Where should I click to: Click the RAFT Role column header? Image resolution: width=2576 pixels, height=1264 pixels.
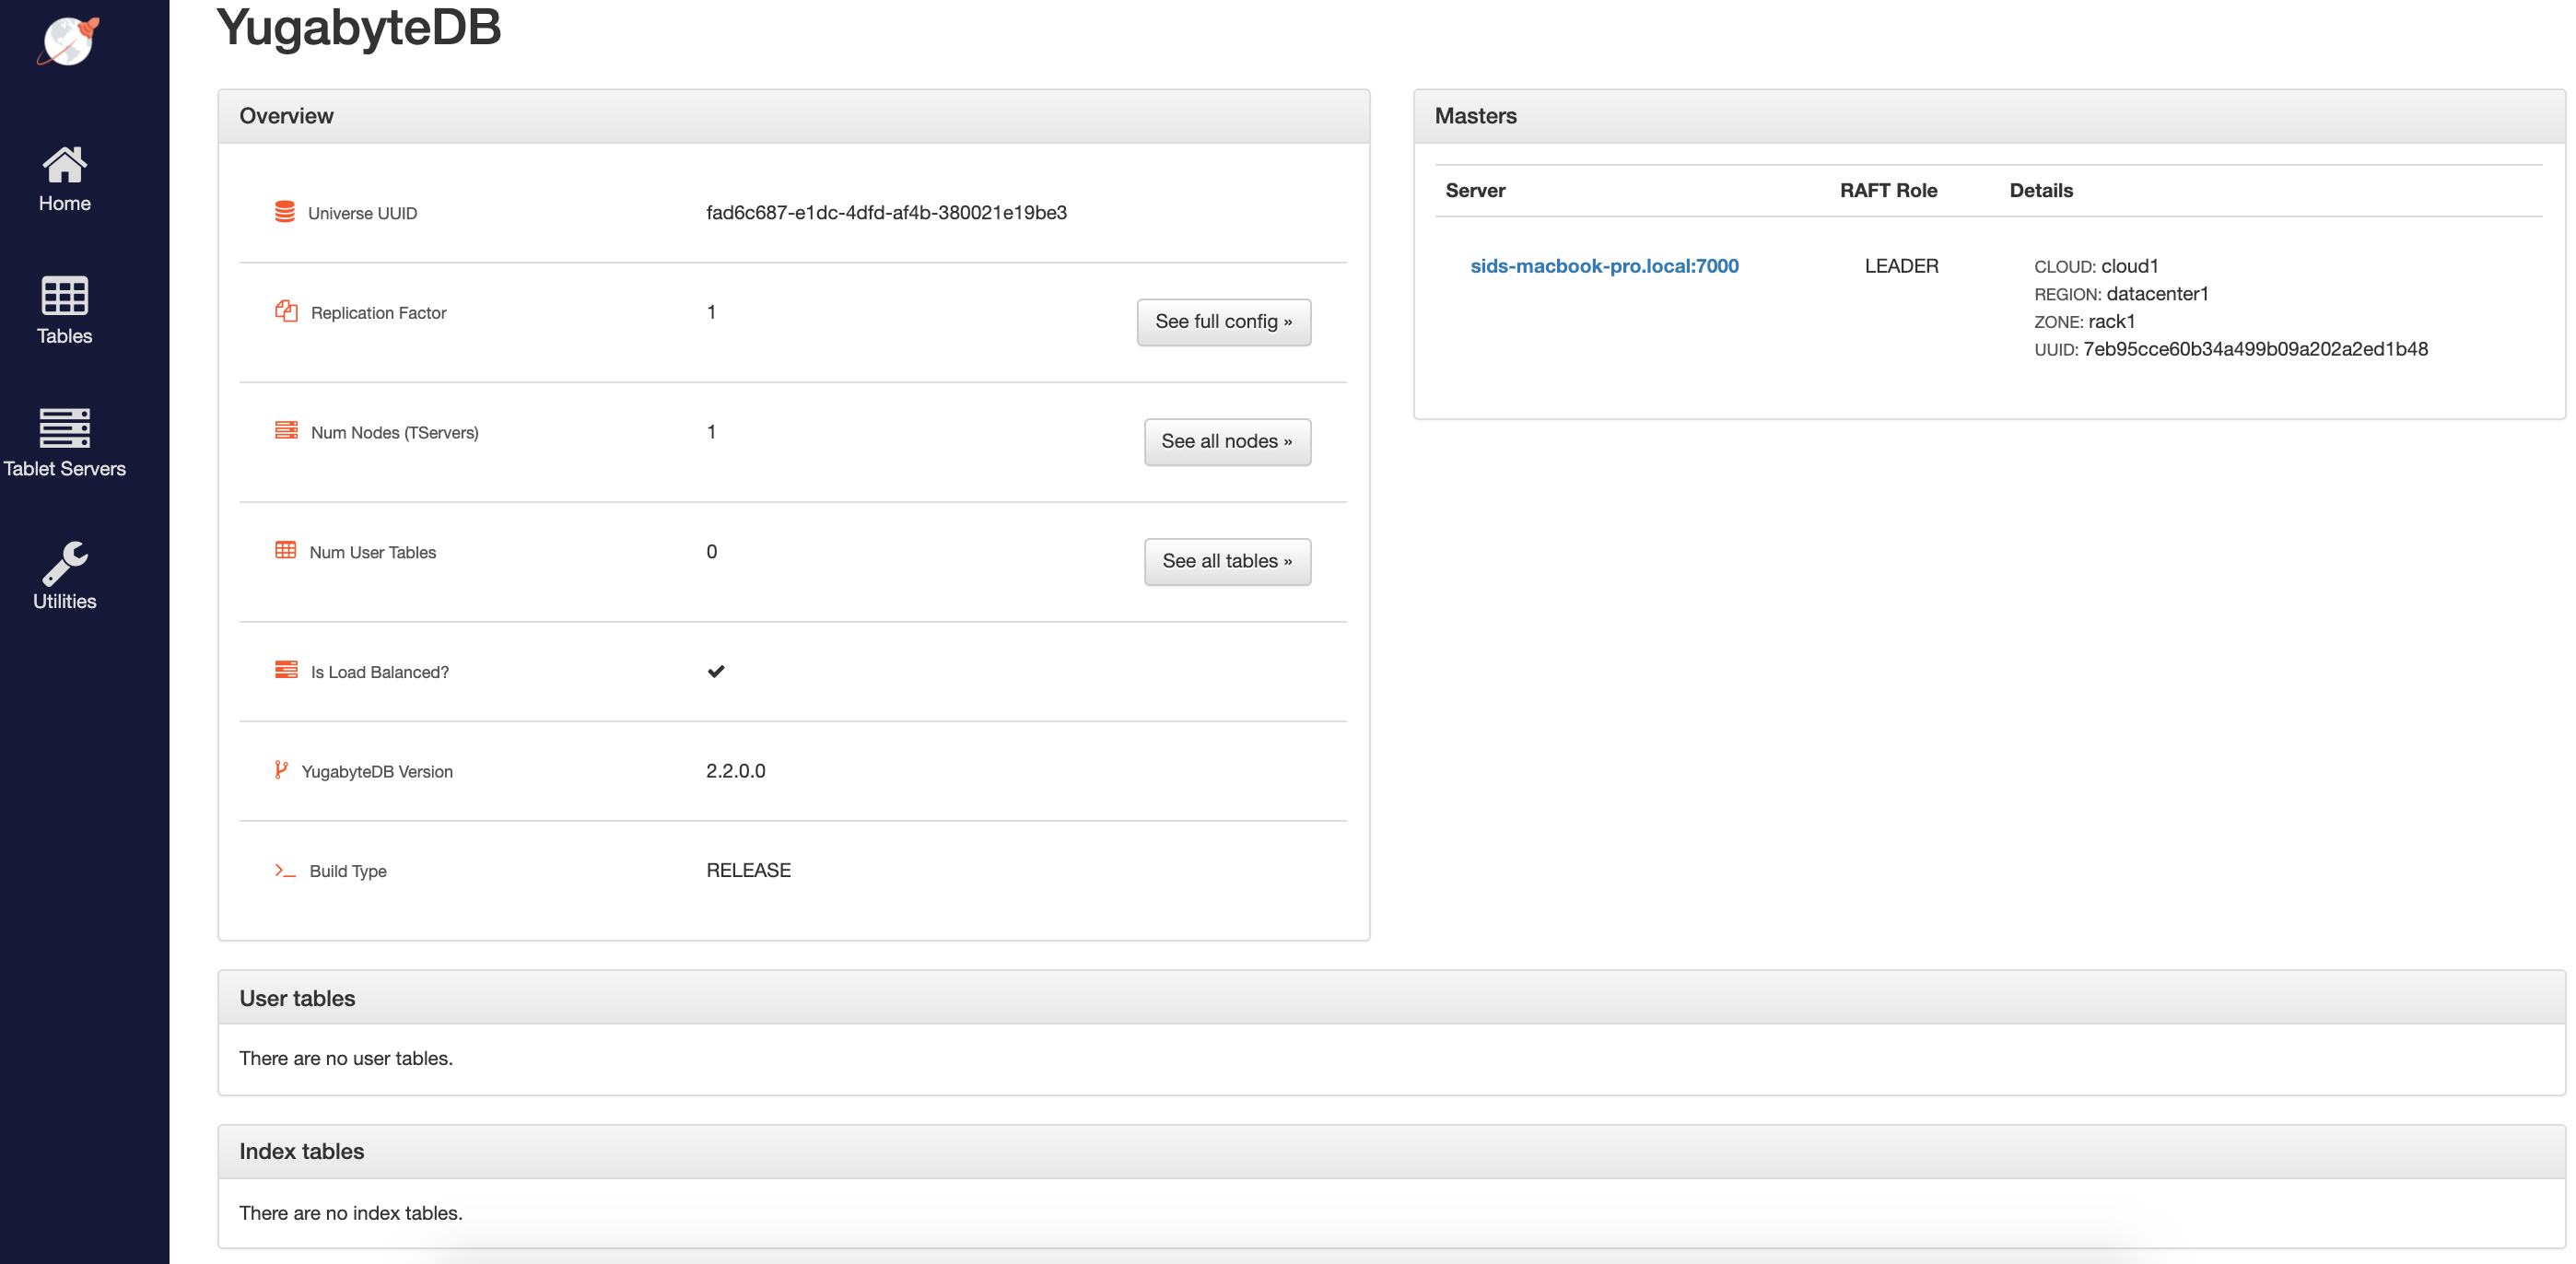1888,191
